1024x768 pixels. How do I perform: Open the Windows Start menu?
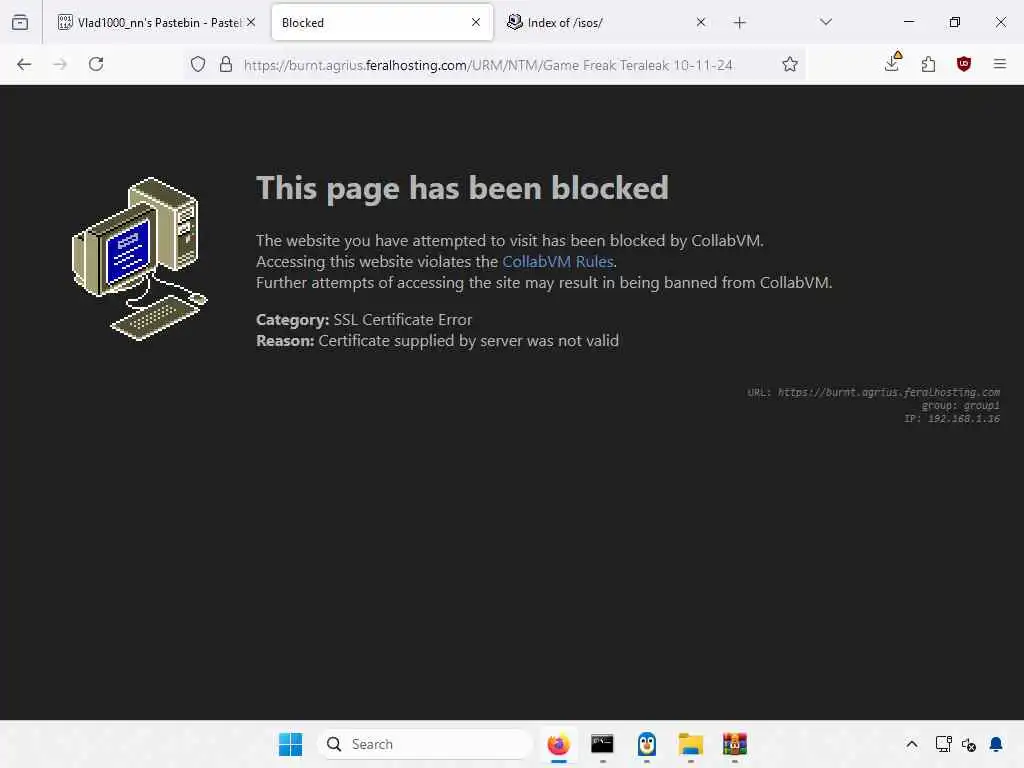(291, 744)
